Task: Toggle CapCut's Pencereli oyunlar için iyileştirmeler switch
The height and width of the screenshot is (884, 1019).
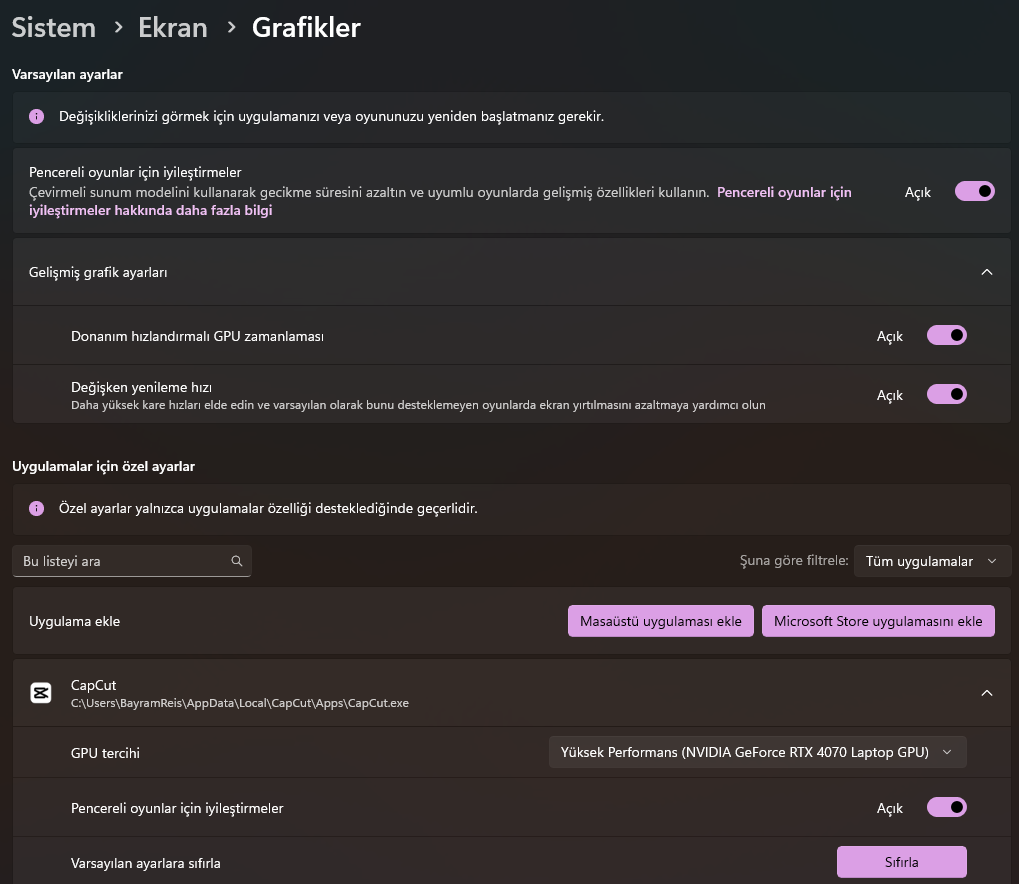Action: click(x=946, y=807)
